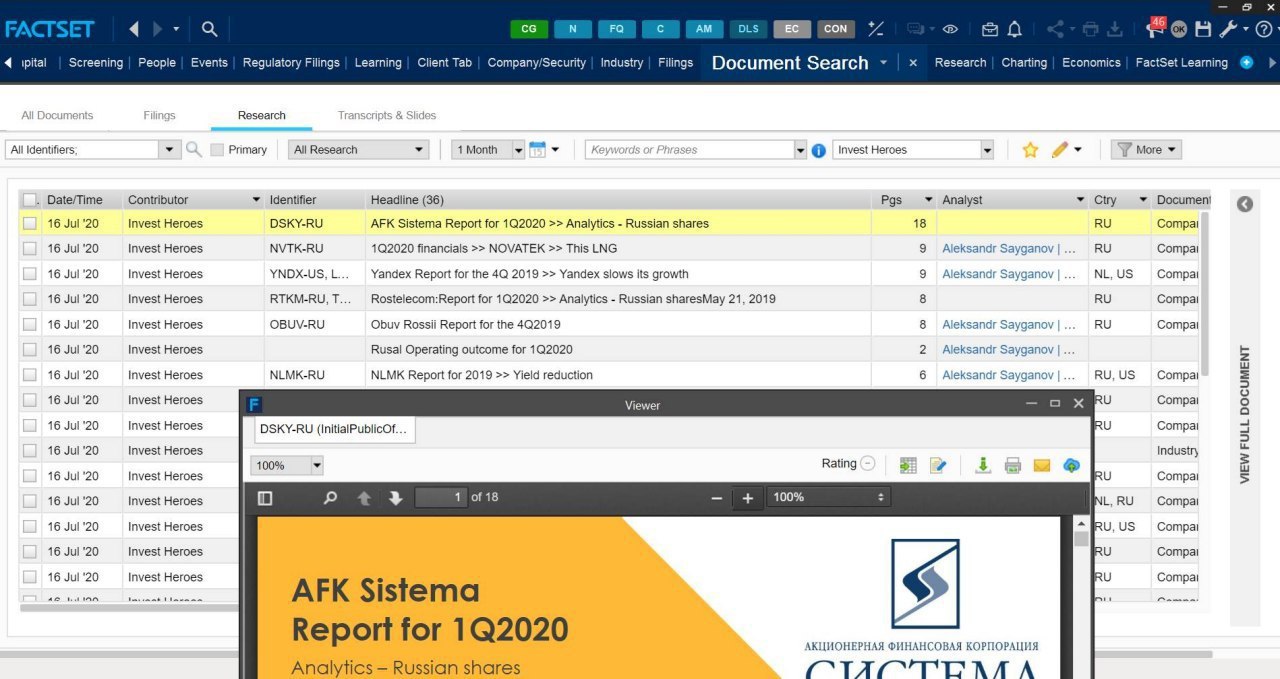Switch to Transcripts & Slides tab
Image resolution: width=1280 pixels, height=679 pixels.
[387, 115]
